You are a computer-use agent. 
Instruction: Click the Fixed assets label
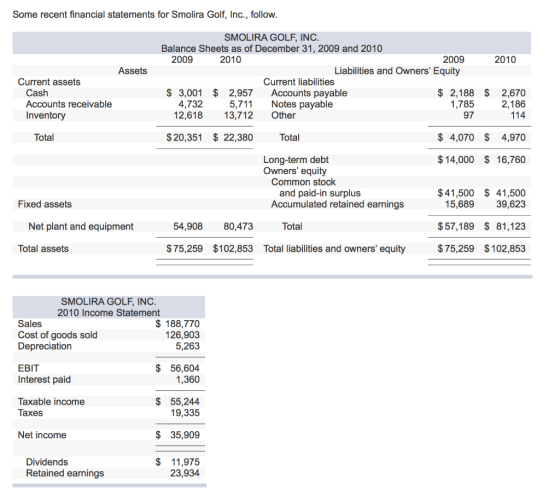click(x=45, y=204)
